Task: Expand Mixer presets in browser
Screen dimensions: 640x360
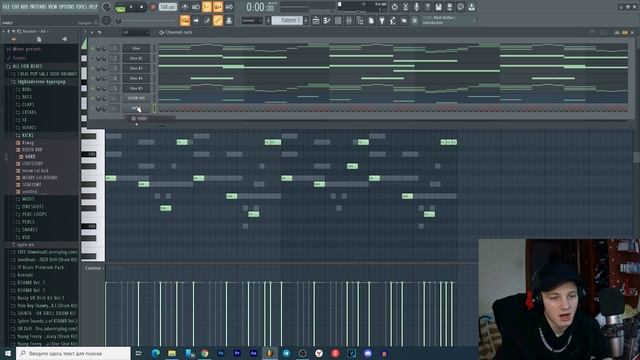Action: (27, 49)
